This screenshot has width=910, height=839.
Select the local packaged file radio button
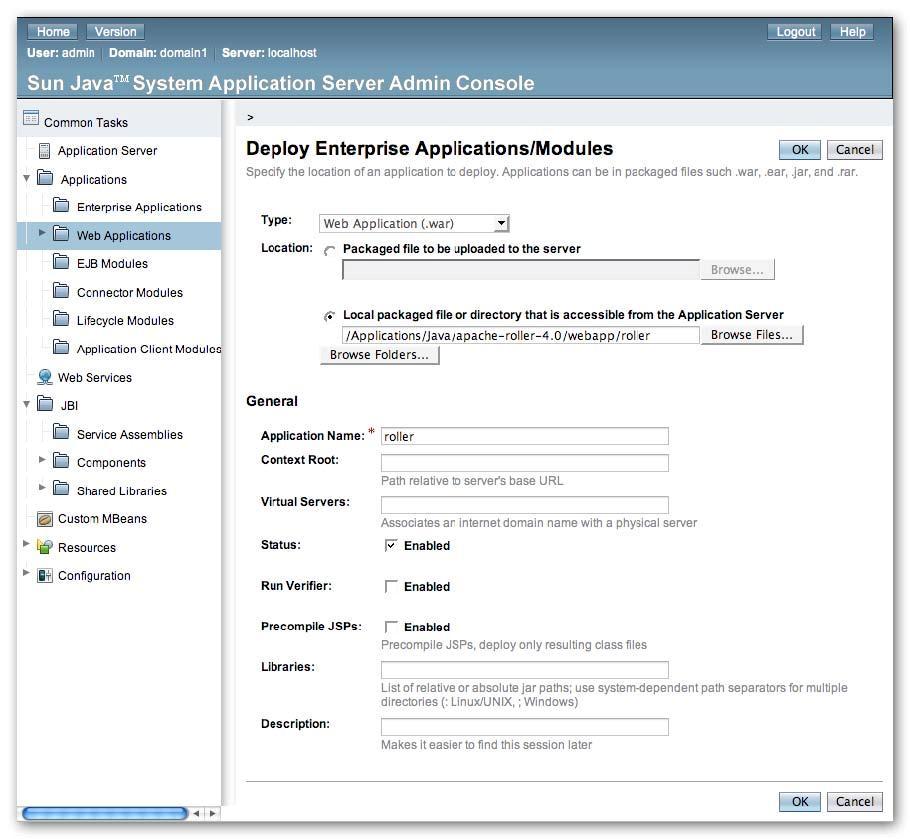tap(330, 316)
